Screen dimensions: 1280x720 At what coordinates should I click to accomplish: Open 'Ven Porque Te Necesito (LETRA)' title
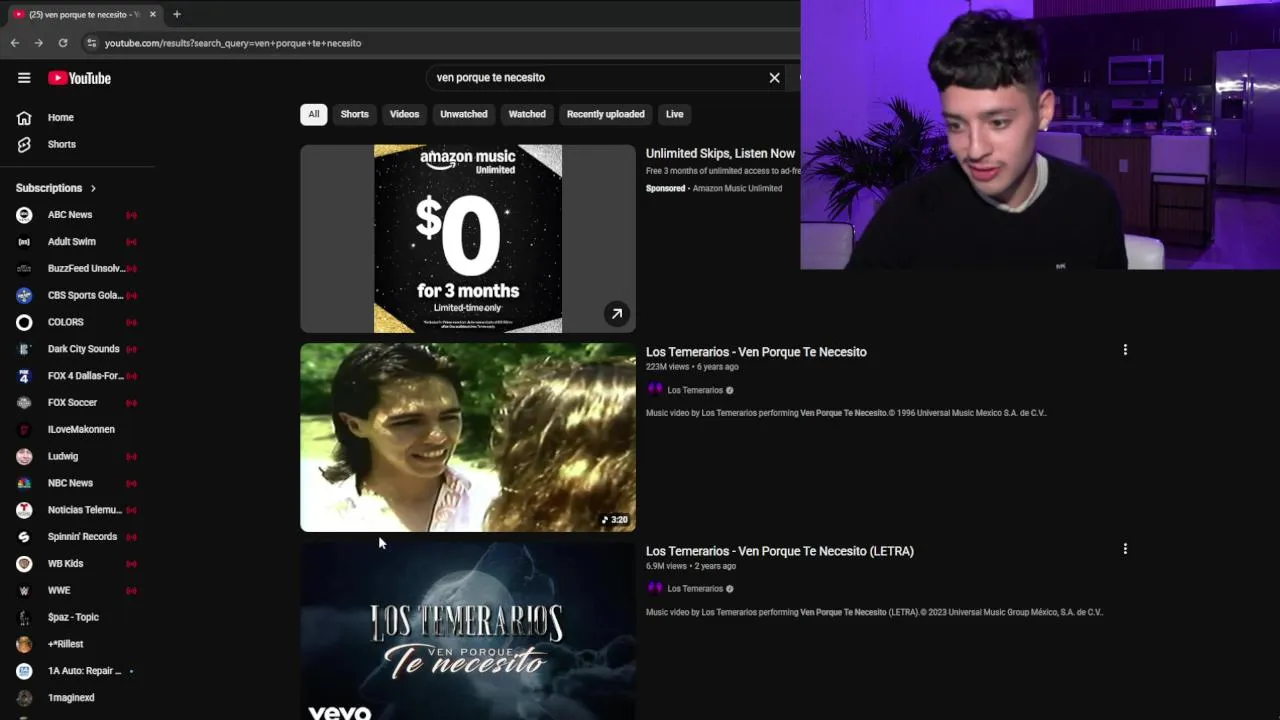point(780,551)
